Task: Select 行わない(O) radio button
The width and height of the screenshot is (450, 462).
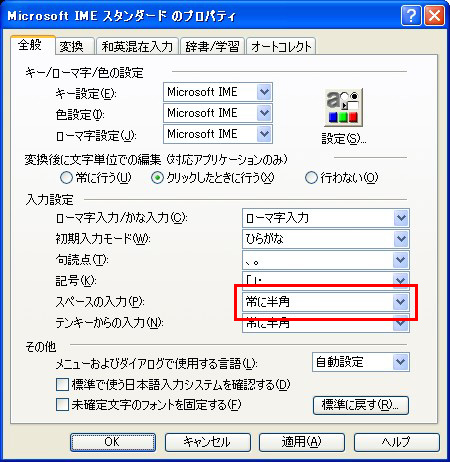Action: [x=311, y=178]
